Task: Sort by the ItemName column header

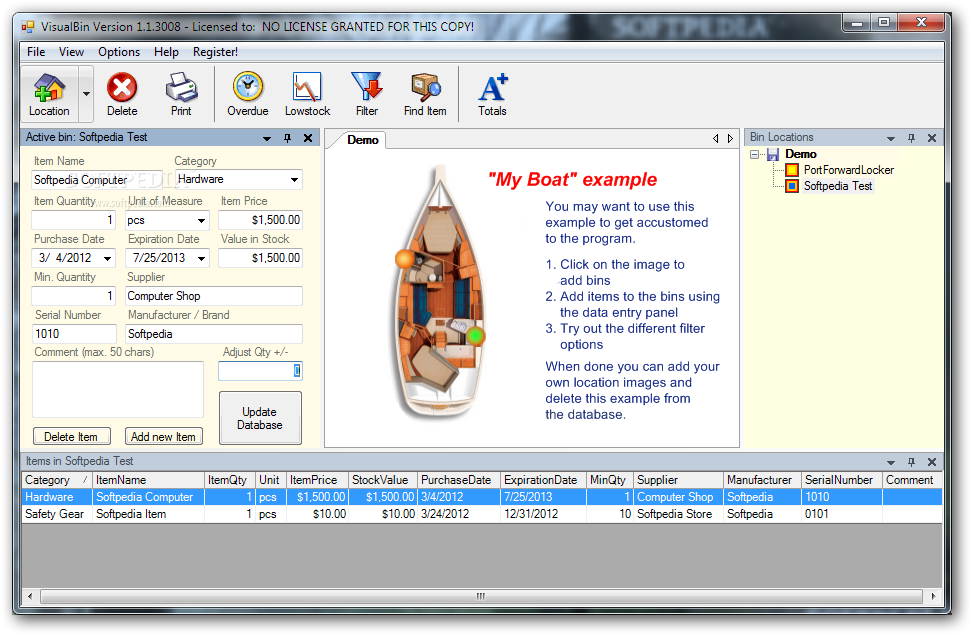Action: [148, 480]
